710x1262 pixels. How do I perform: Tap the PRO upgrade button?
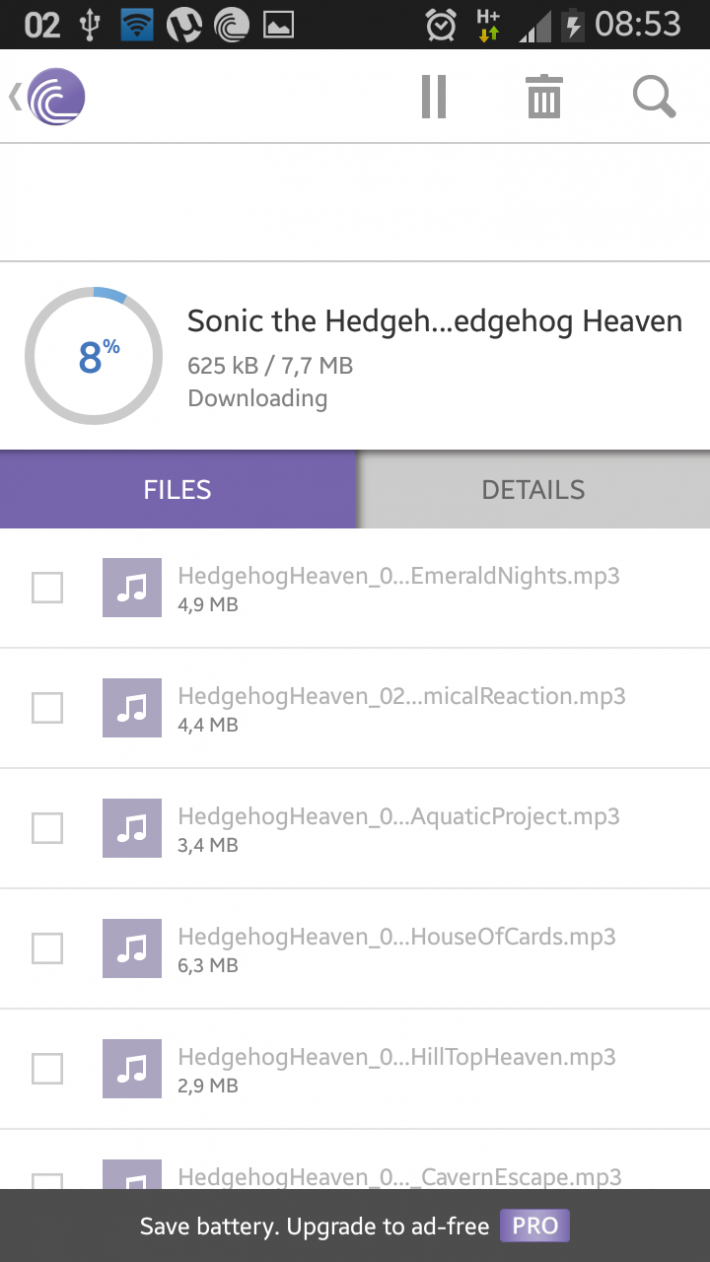coord(535,1226)
